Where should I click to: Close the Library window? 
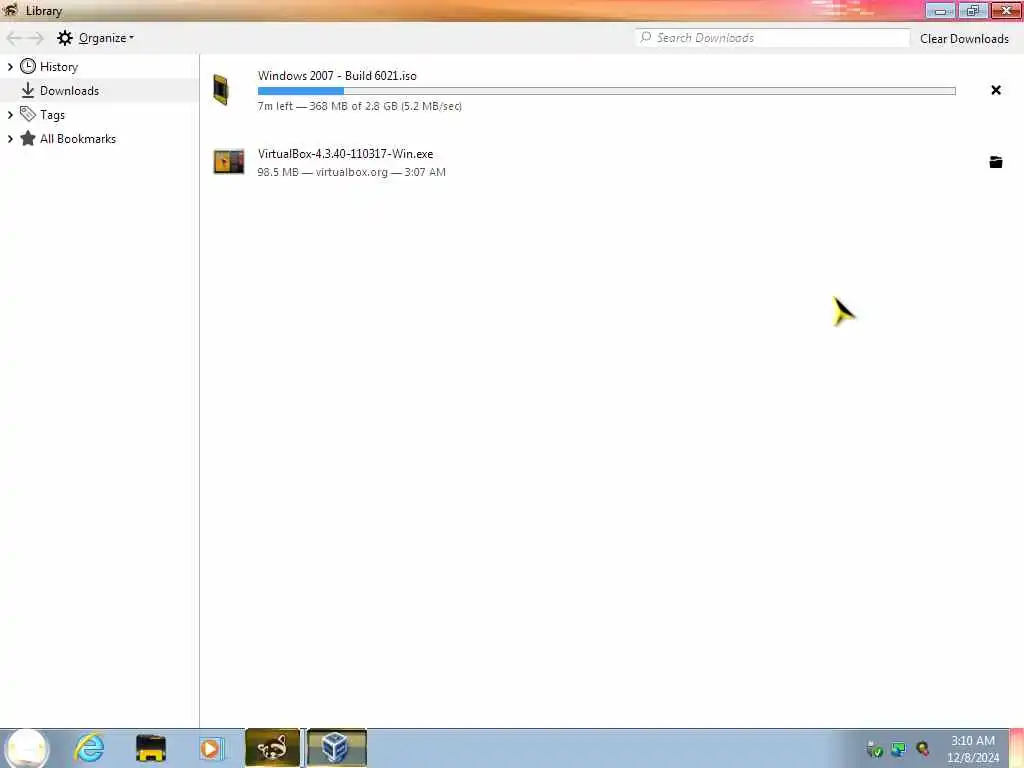tap(1006, 10)
